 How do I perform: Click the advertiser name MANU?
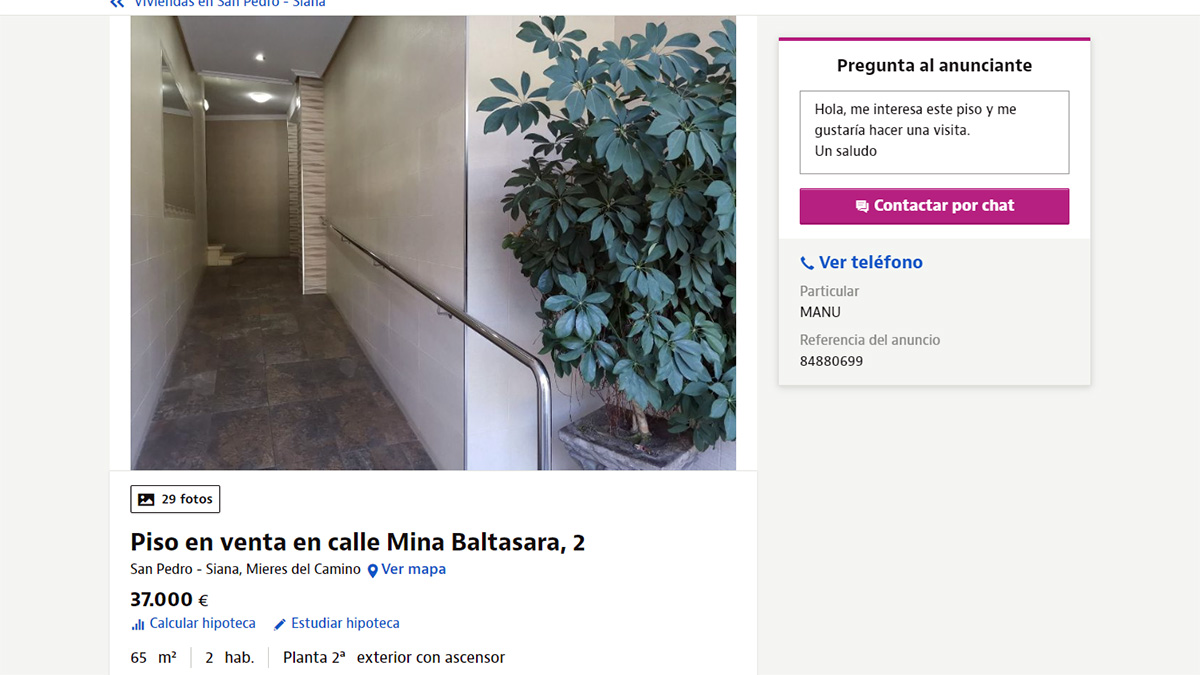coord(820,312)
